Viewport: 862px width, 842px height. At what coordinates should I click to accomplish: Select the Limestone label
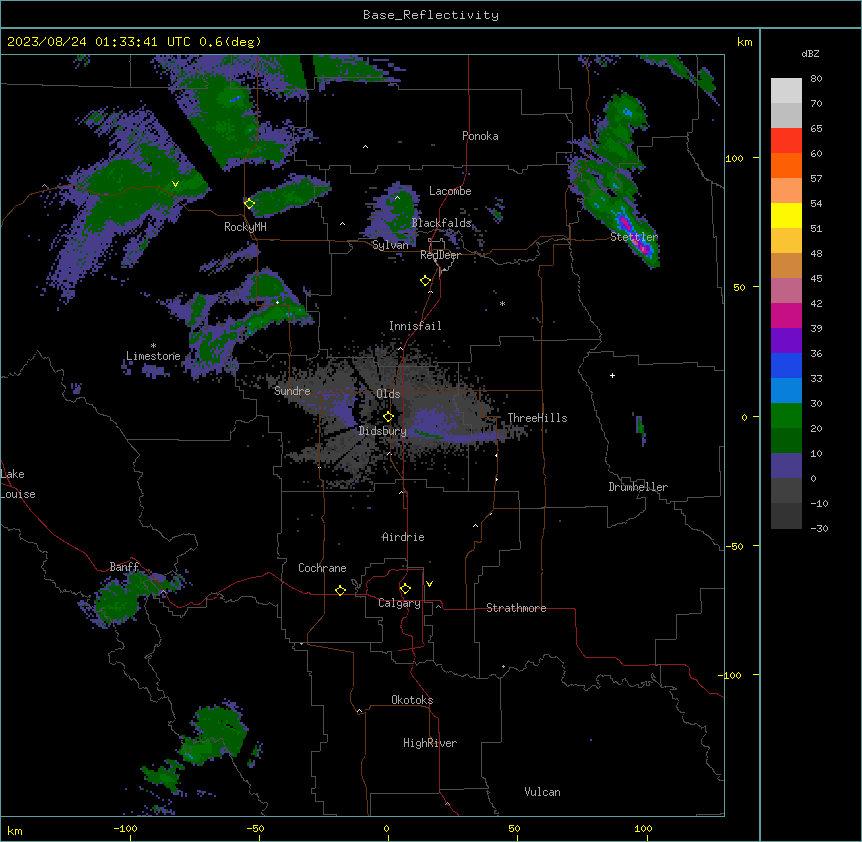pyautogui.click(x=153, y=356)
